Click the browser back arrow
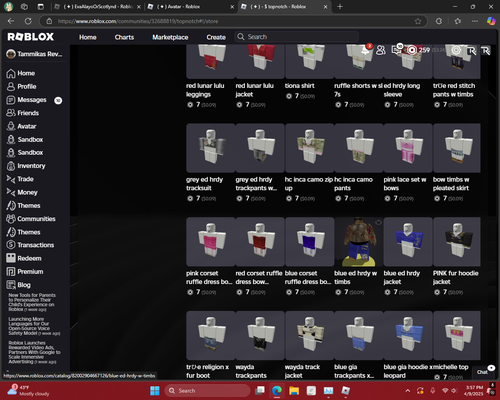Image resolution: width=500 pixels, height=400 pixels. pyautogui.click(x=11, y=21)
